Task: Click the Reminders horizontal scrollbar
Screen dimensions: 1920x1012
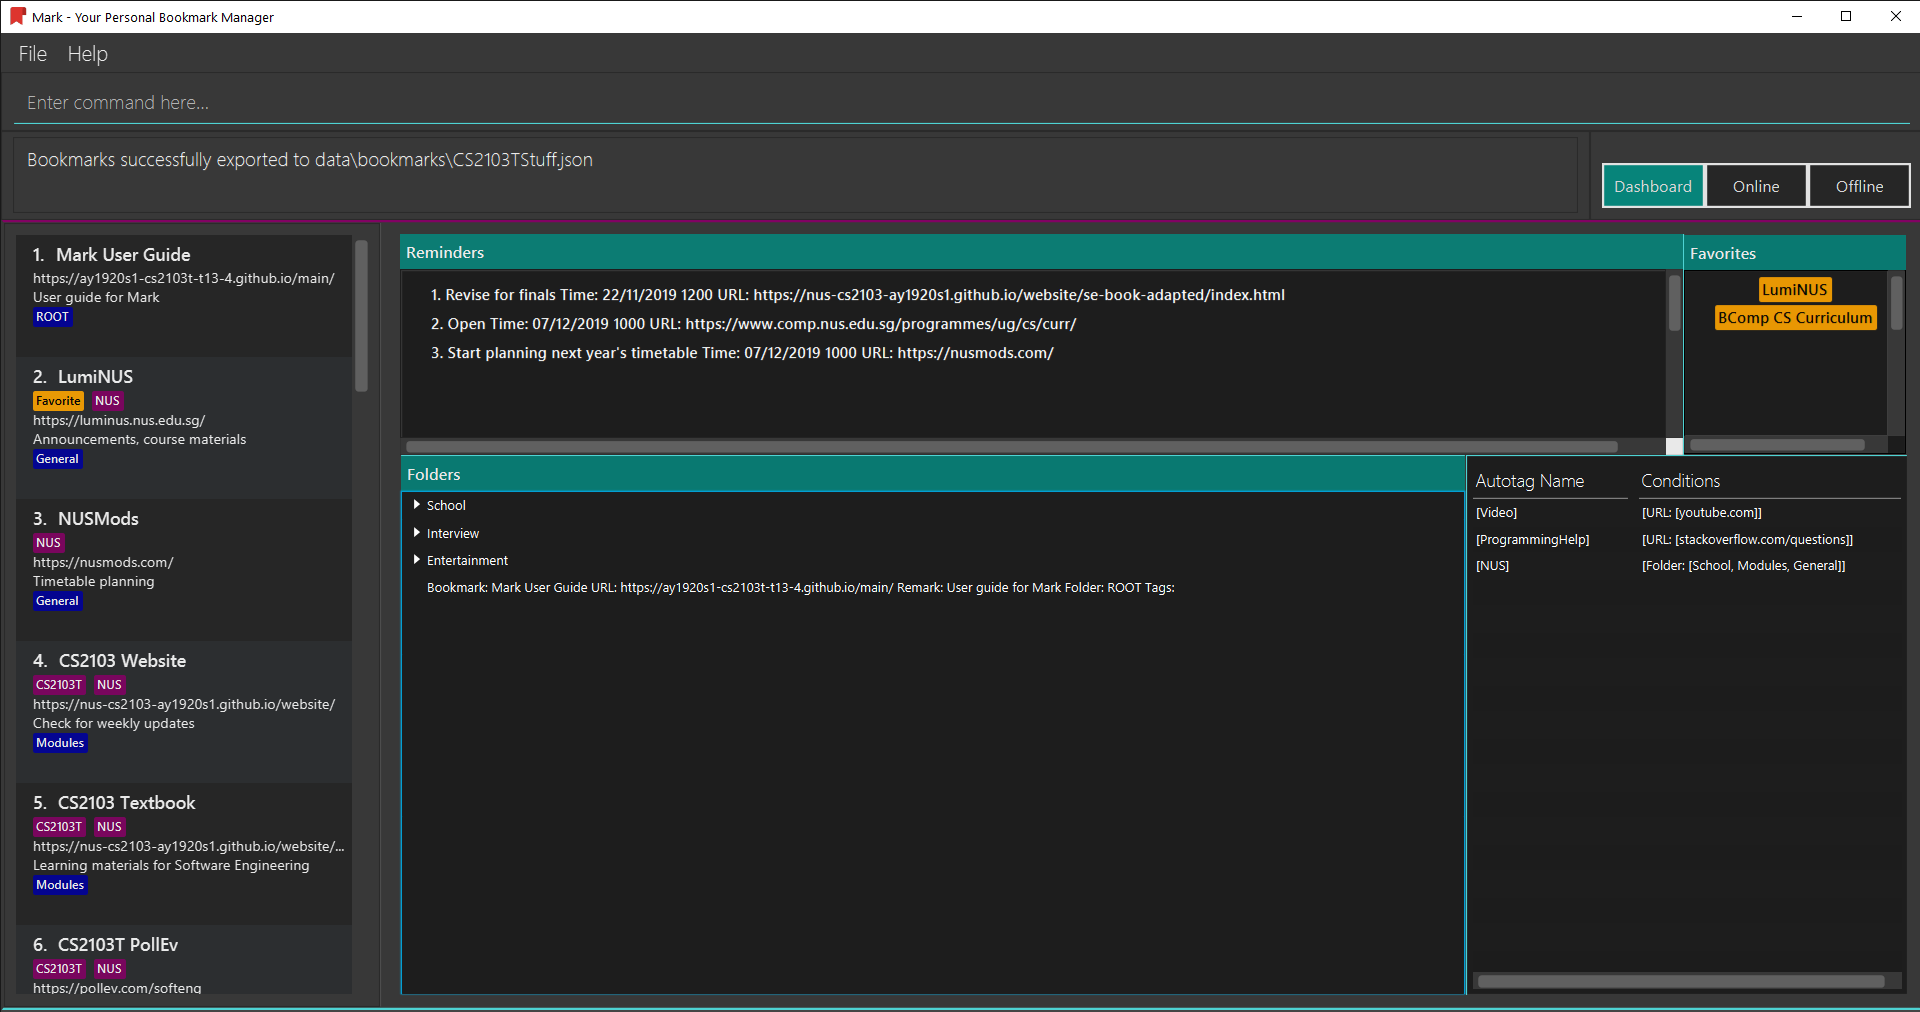Action: click(1011, 447)
